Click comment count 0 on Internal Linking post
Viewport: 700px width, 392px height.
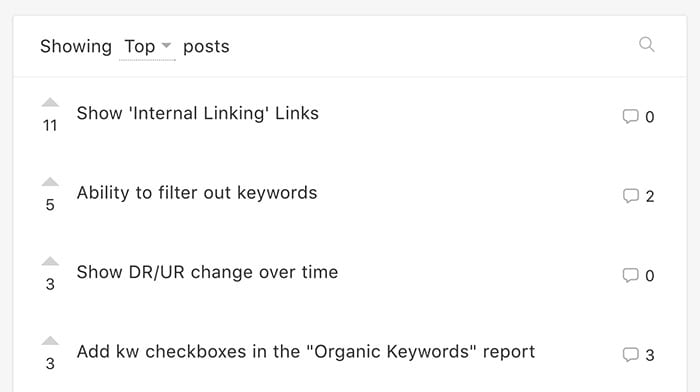650,117
